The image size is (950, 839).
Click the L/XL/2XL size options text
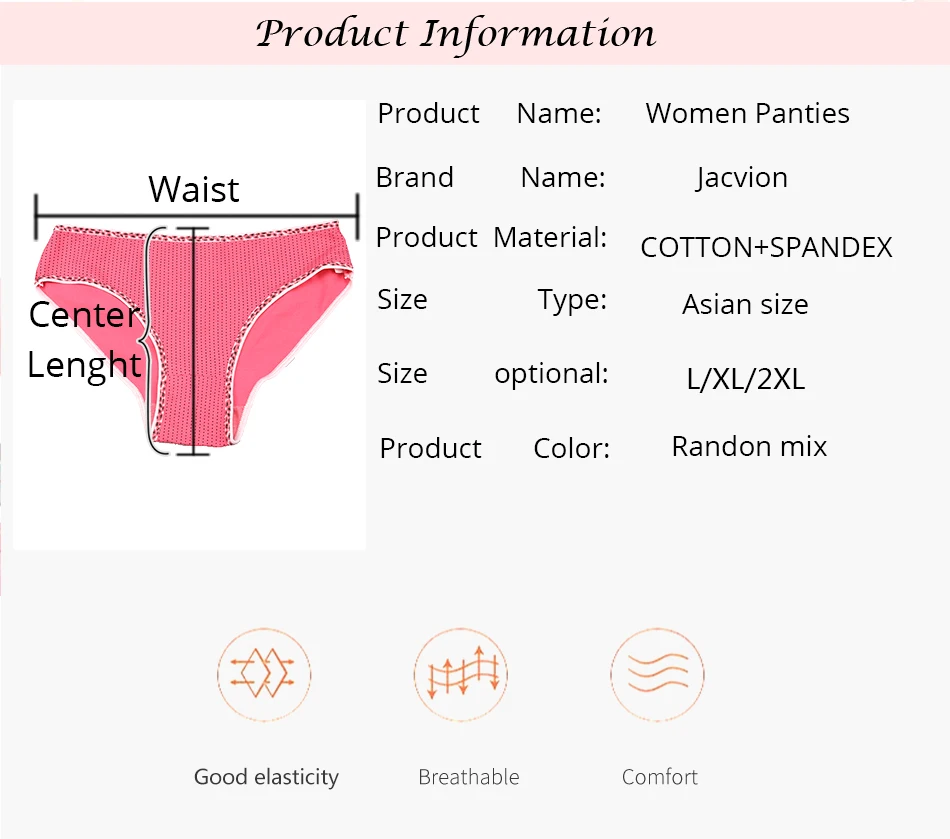(746, 379)
